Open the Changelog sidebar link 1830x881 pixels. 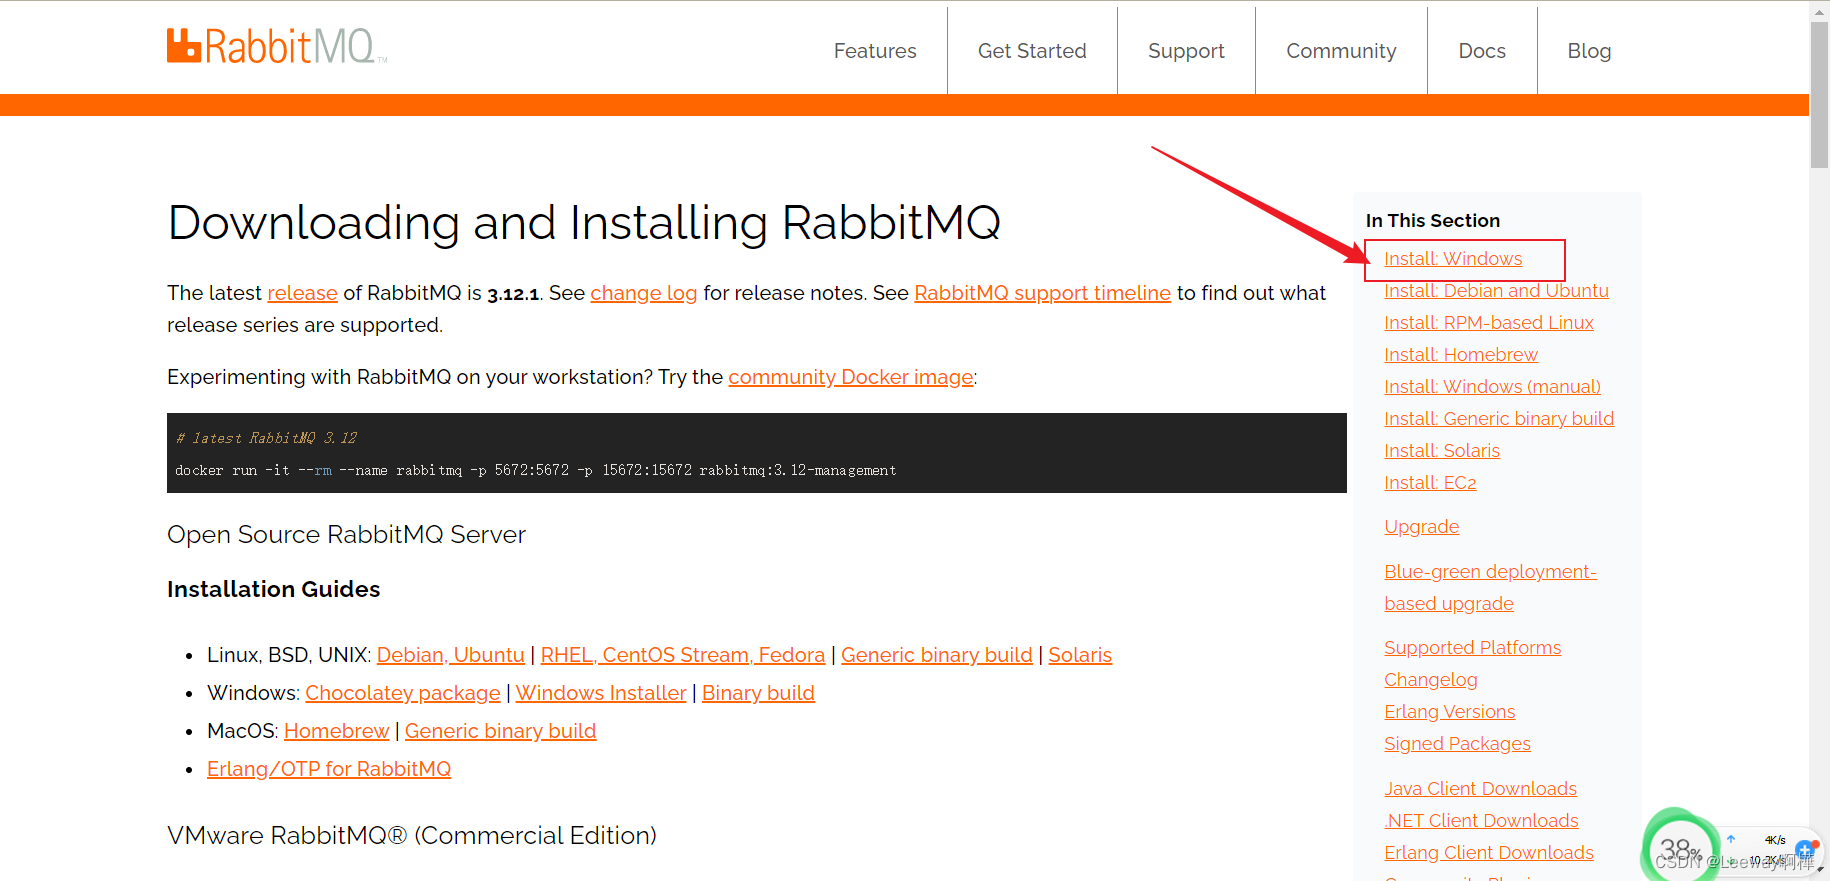(1431, 680)
